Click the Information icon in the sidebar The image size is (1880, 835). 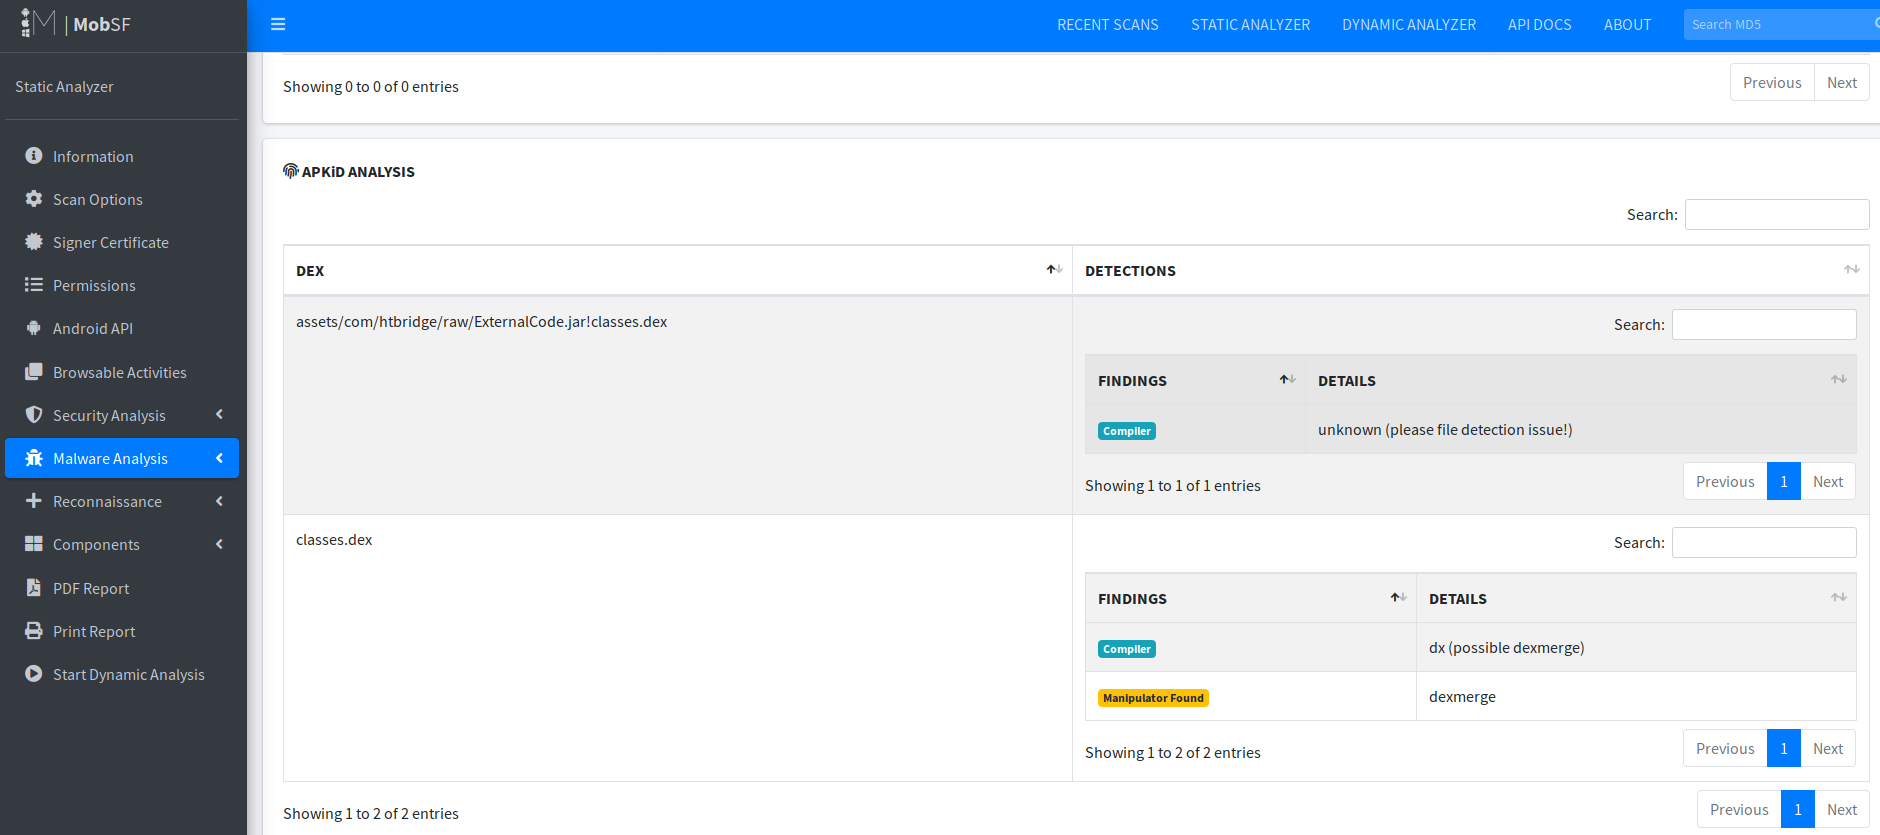point(34,156)
